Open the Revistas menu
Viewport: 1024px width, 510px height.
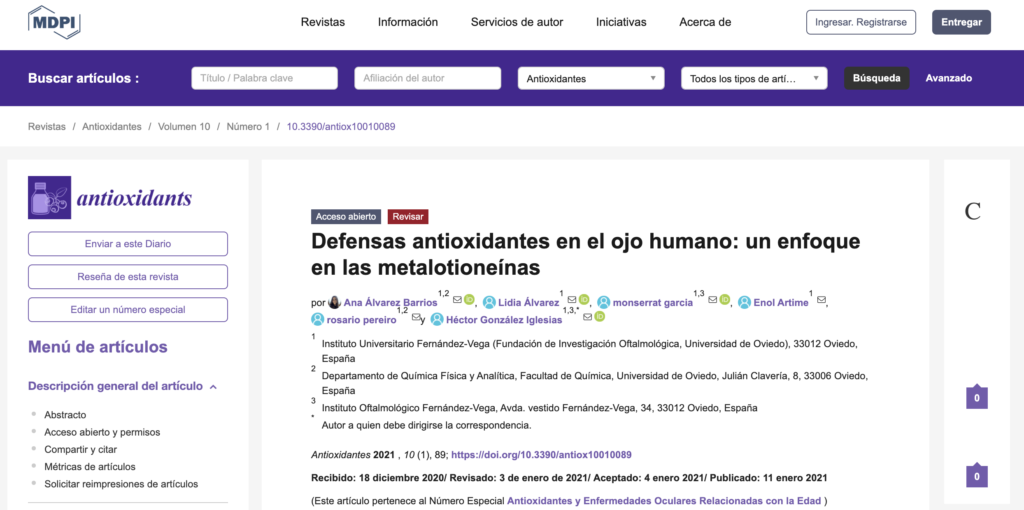pyautogui.click(x=323, y=22)
